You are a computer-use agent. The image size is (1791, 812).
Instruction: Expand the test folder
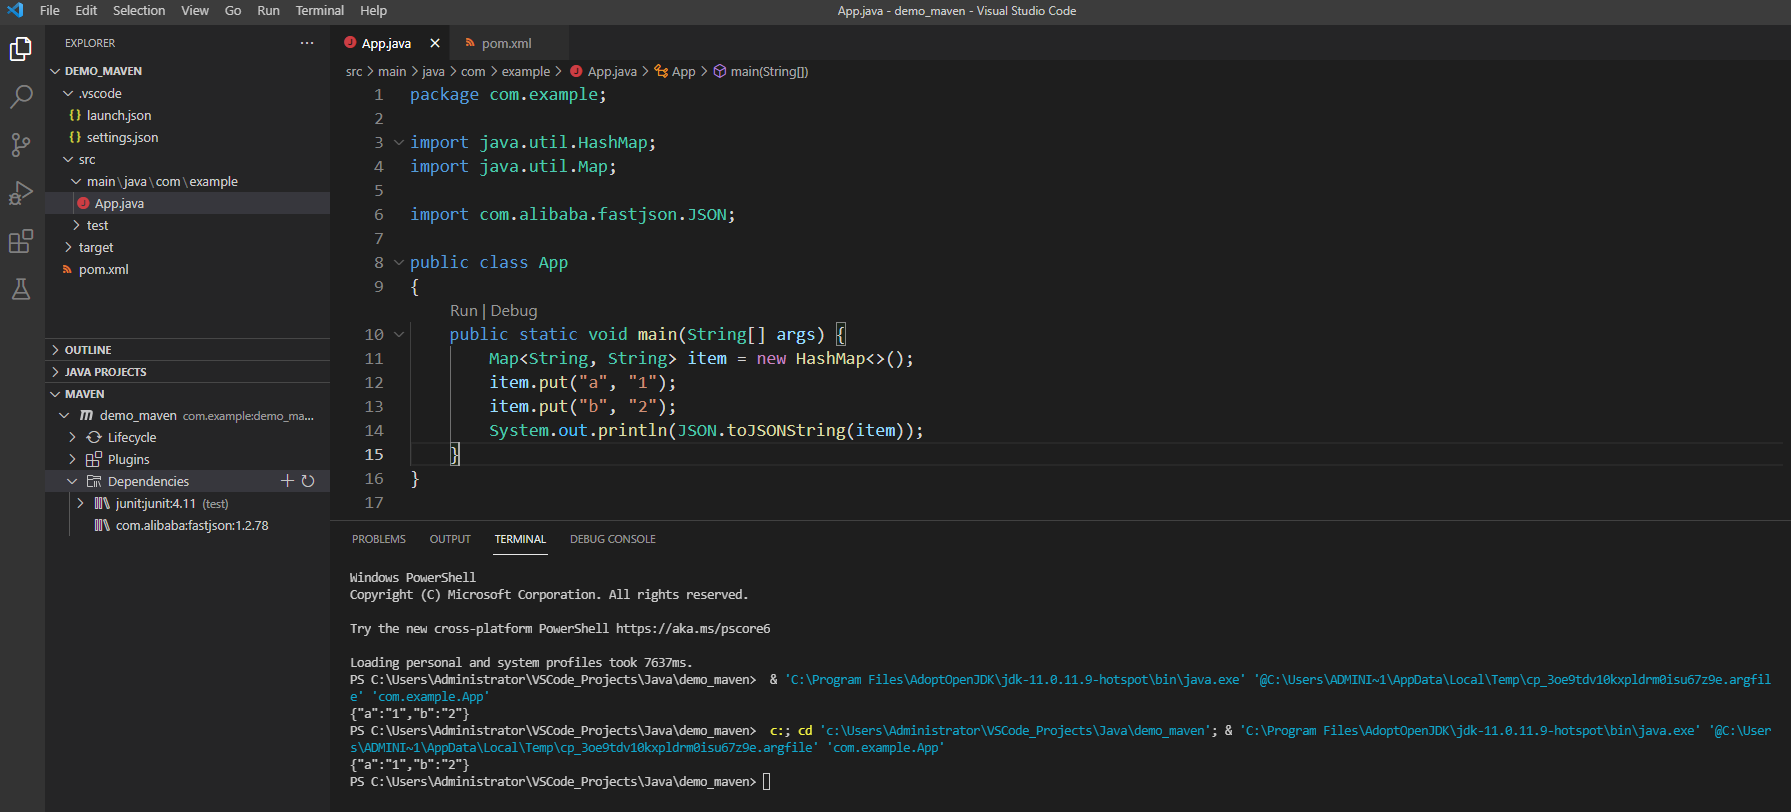(76, 225)
